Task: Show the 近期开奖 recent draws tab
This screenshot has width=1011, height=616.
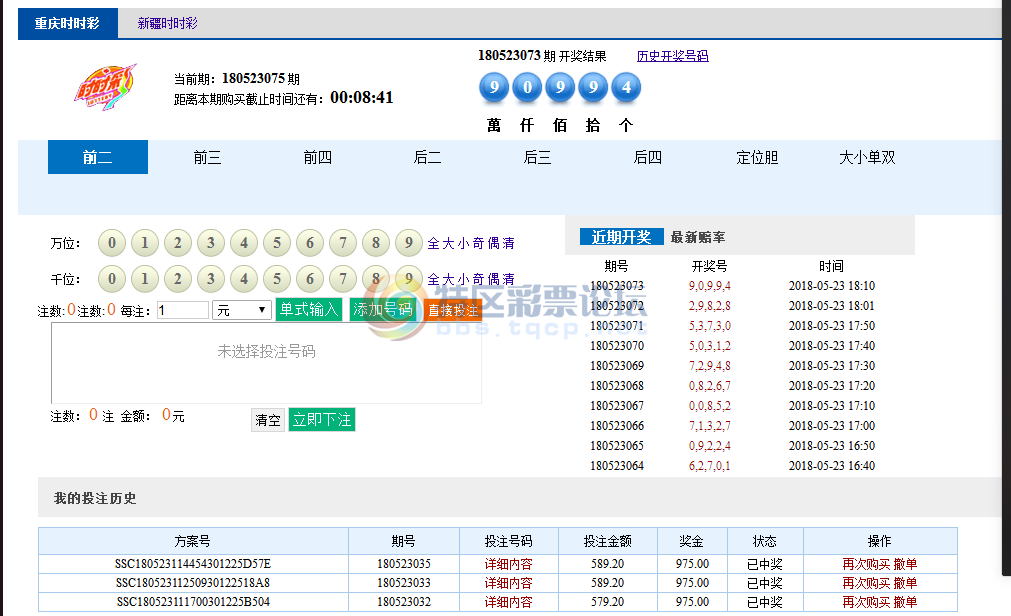Action: pyautogui.click(x=622, y=237)
